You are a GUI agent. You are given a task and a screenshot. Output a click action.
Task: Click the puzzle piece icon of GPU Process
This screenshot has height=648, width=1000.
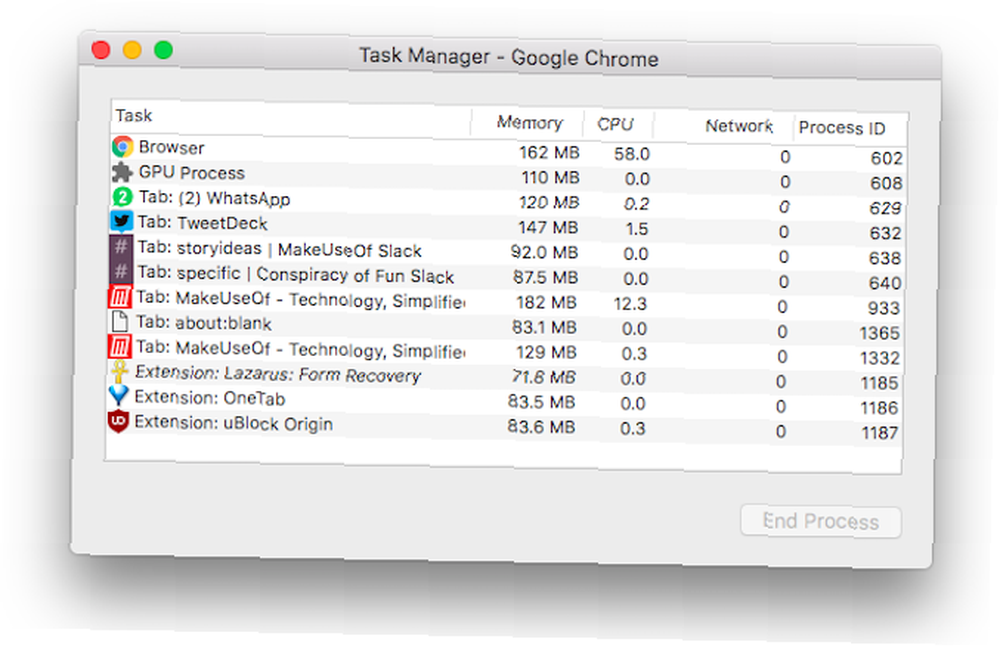[122, 172]
